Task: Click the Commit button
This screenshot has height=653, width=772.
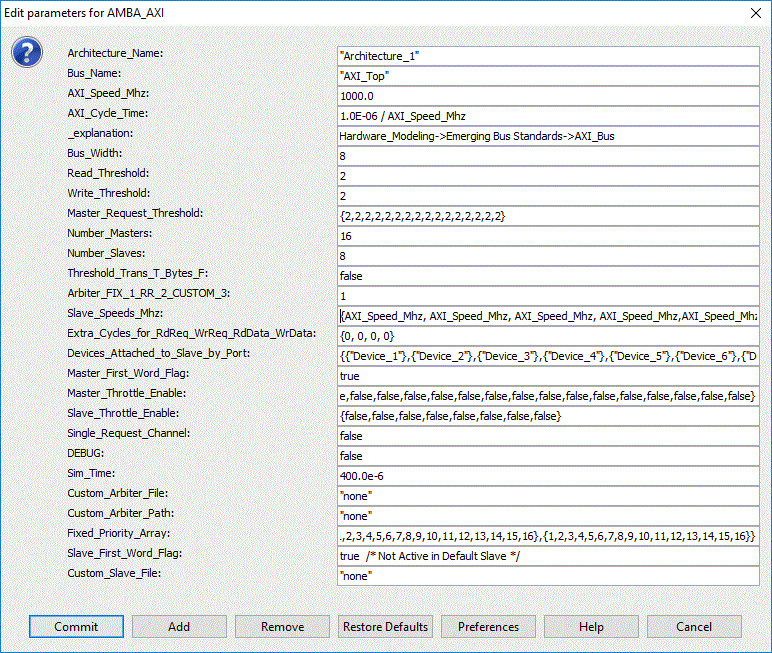Action: (x=76, y=626)
